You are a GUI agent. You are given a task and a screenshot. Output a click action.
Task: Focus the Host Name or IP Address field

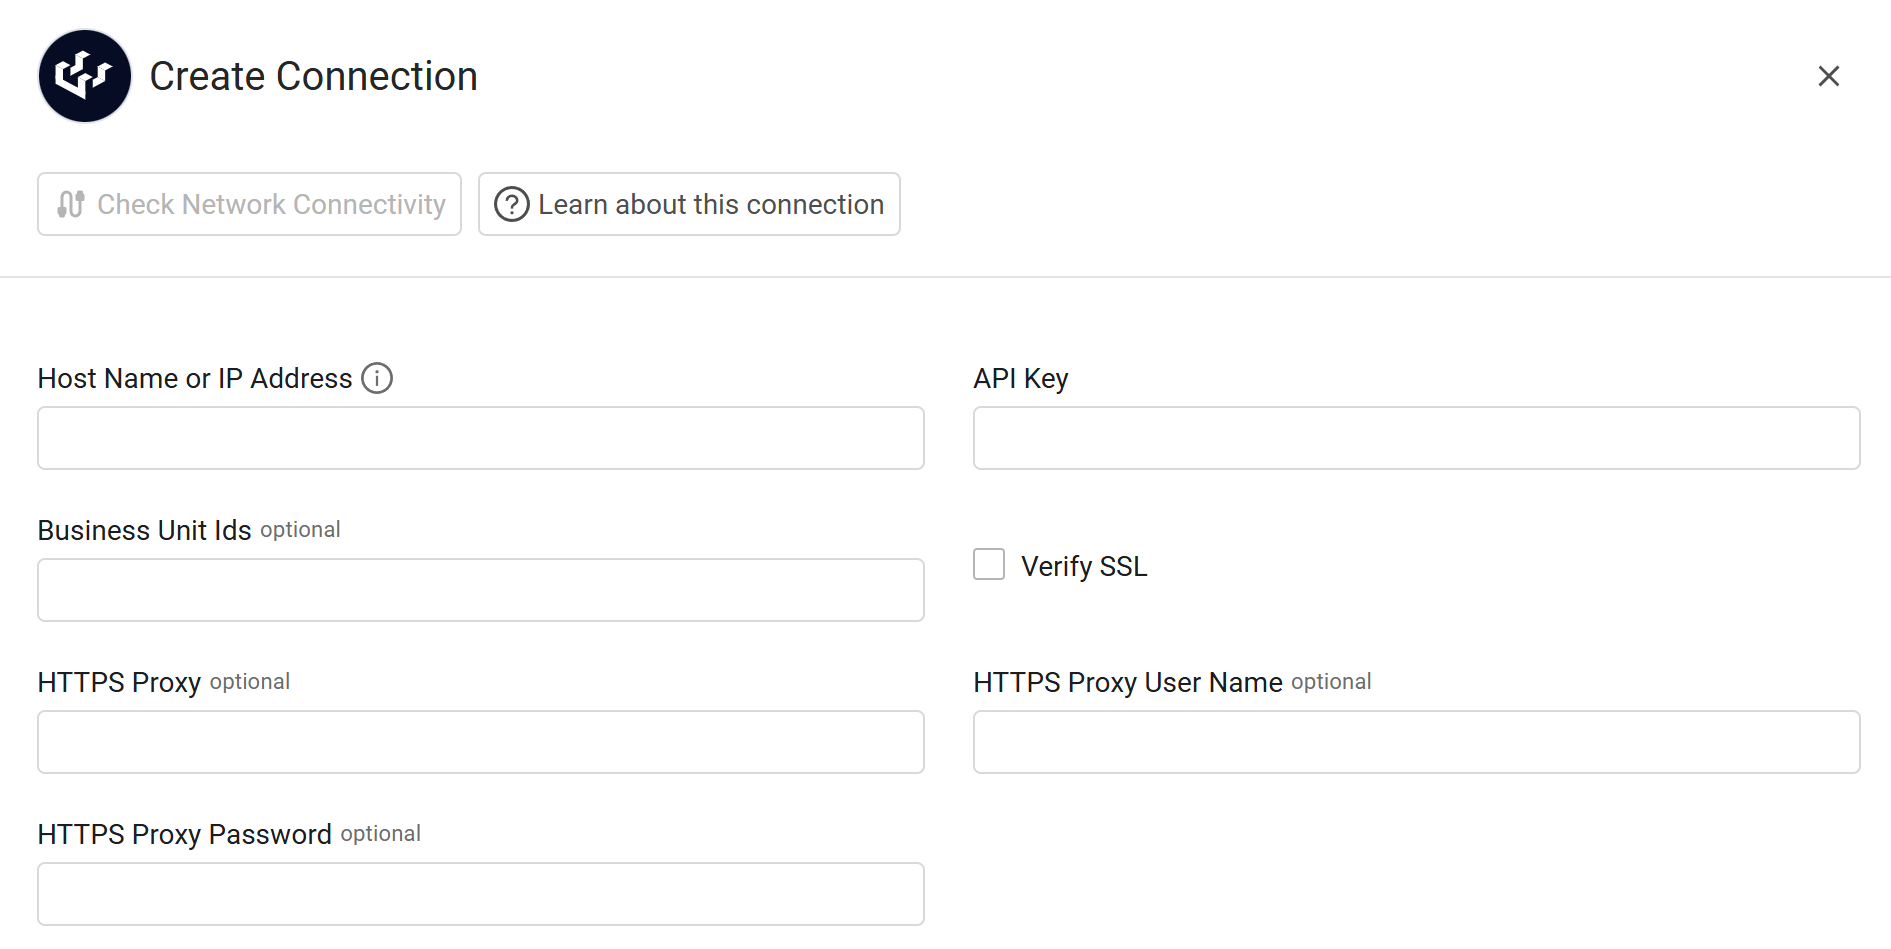(480, 438)
